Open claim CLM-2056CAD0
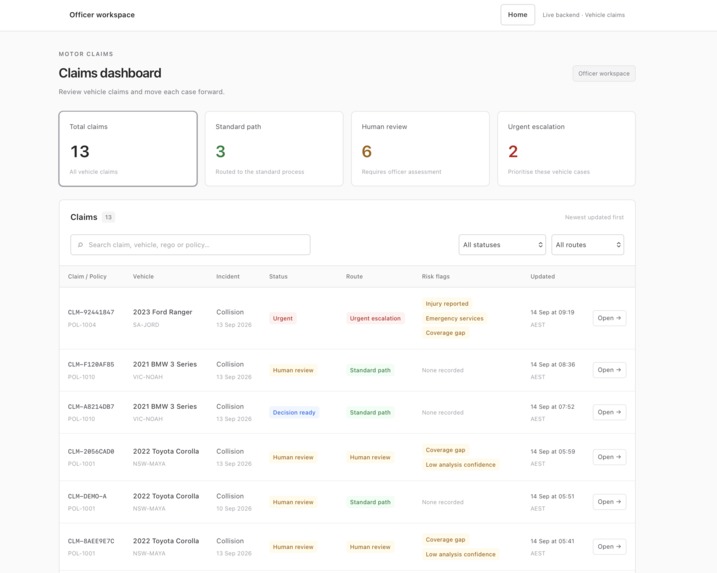This screenshot has height=573, width=717. coord(609,457)
